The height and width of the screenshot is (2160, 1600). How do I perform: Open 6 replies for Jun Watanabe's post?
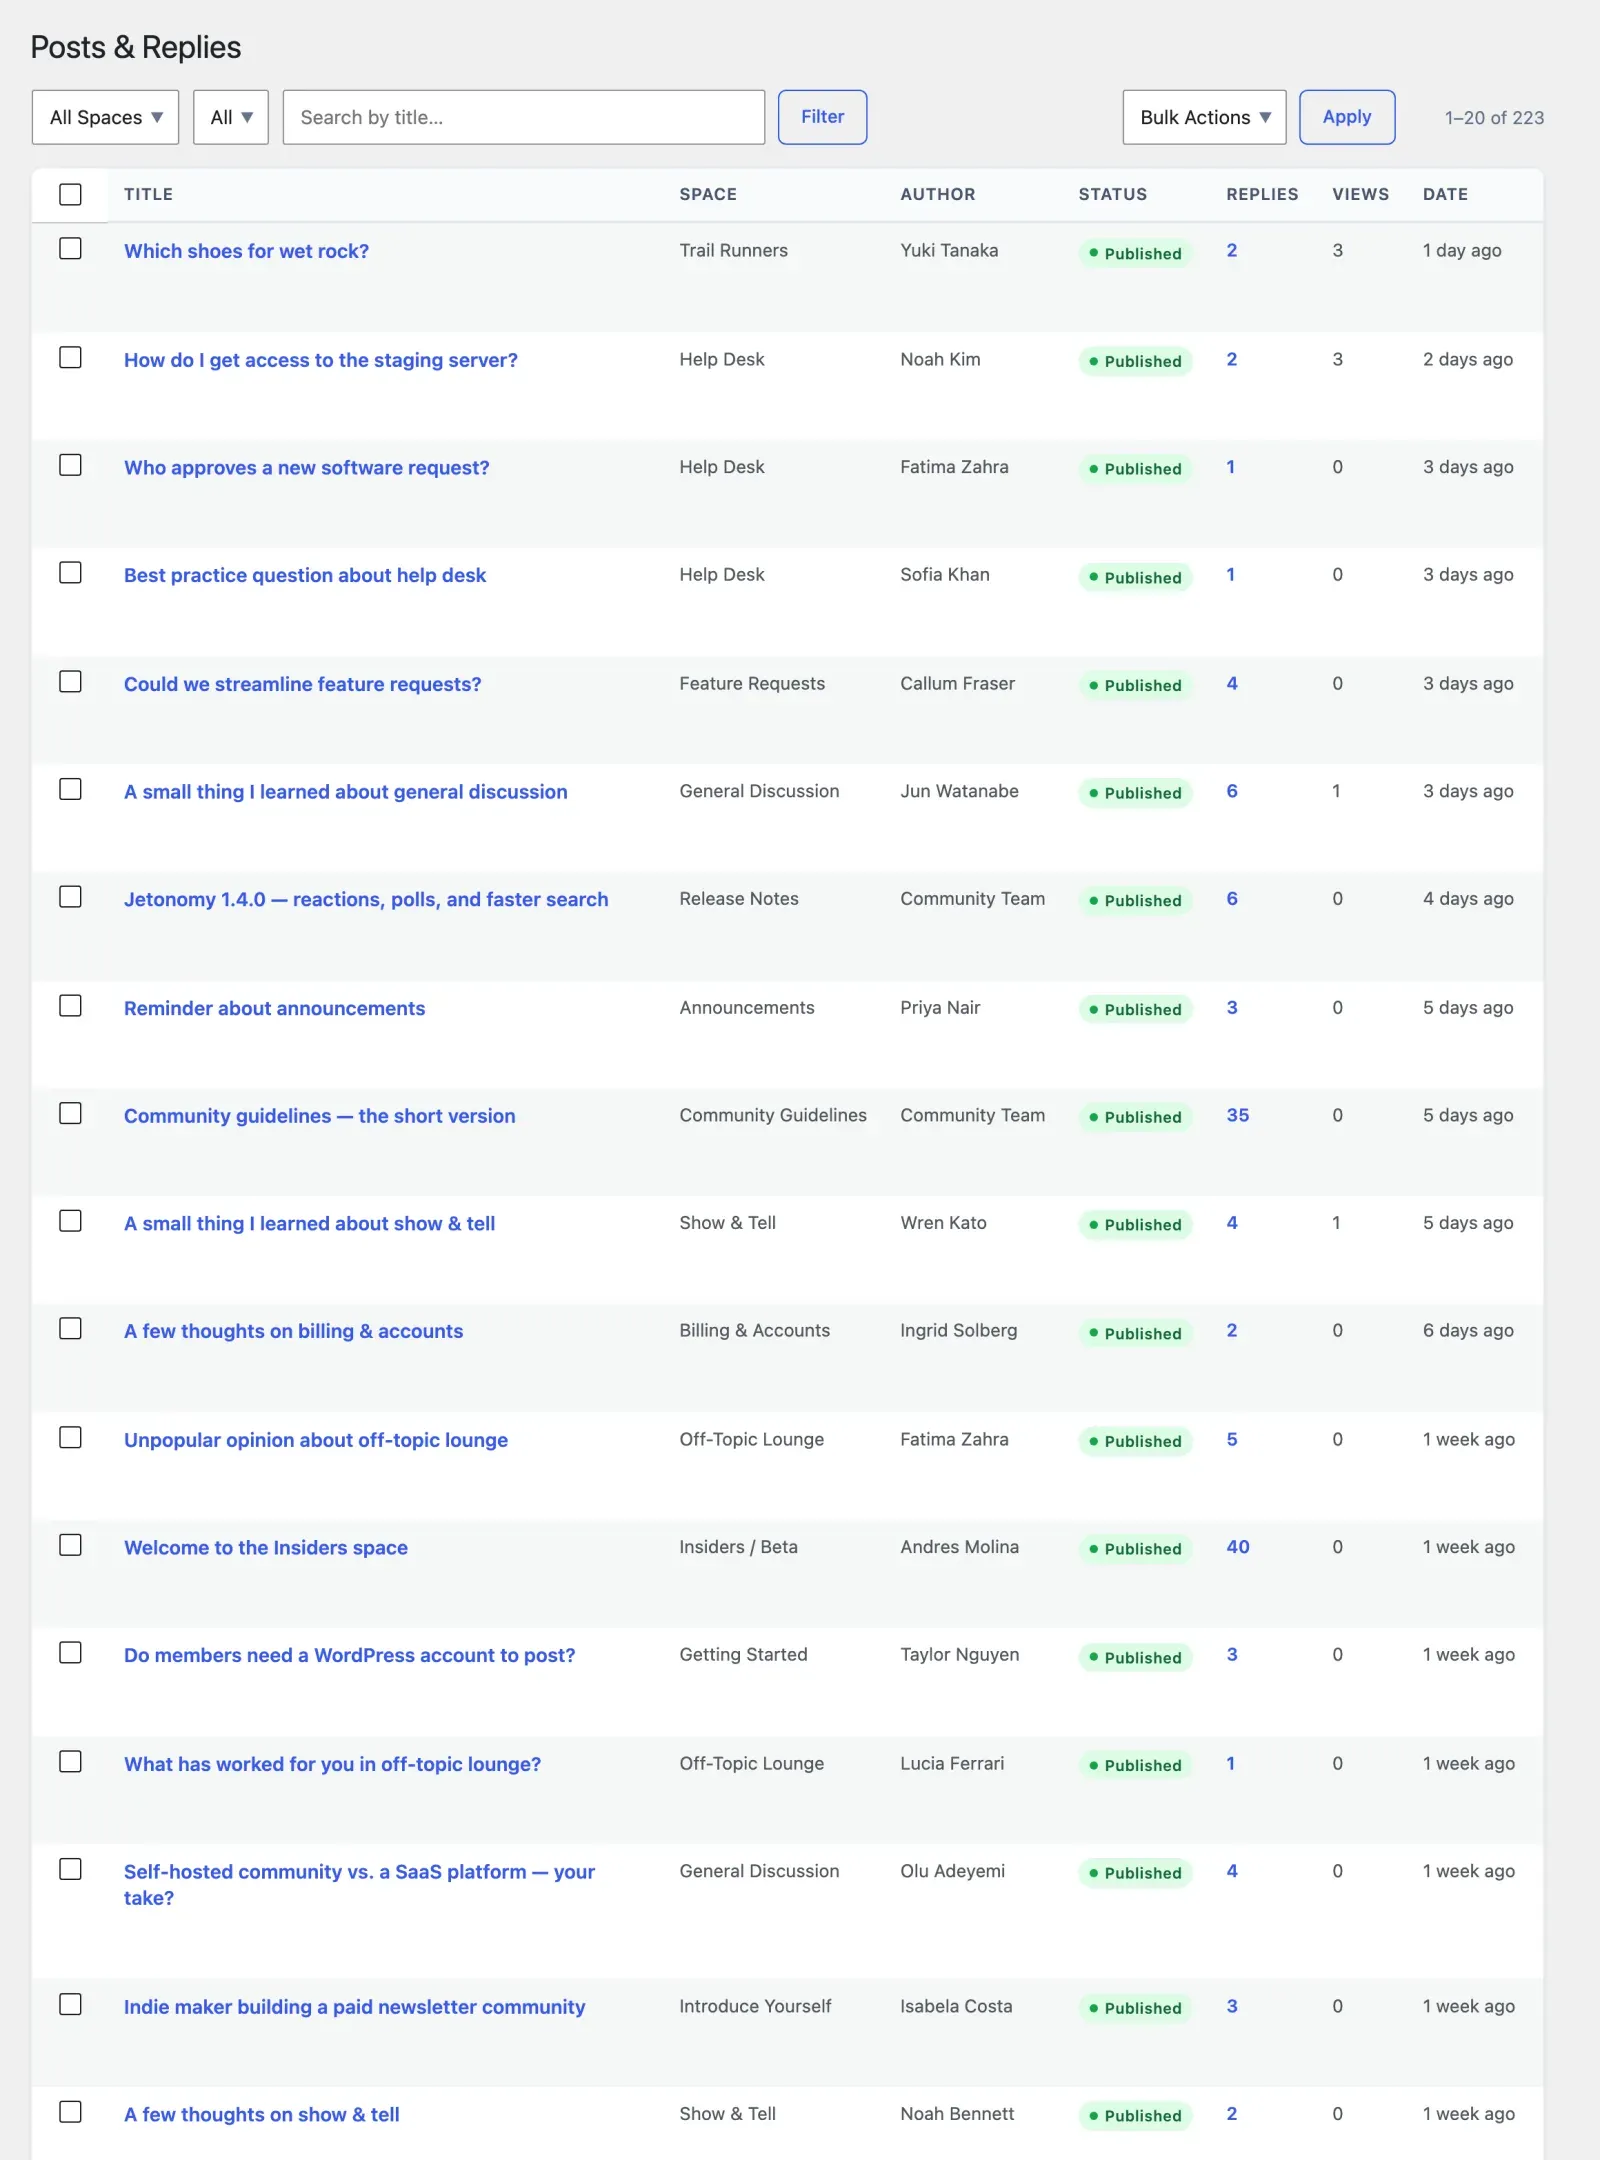1232,791
